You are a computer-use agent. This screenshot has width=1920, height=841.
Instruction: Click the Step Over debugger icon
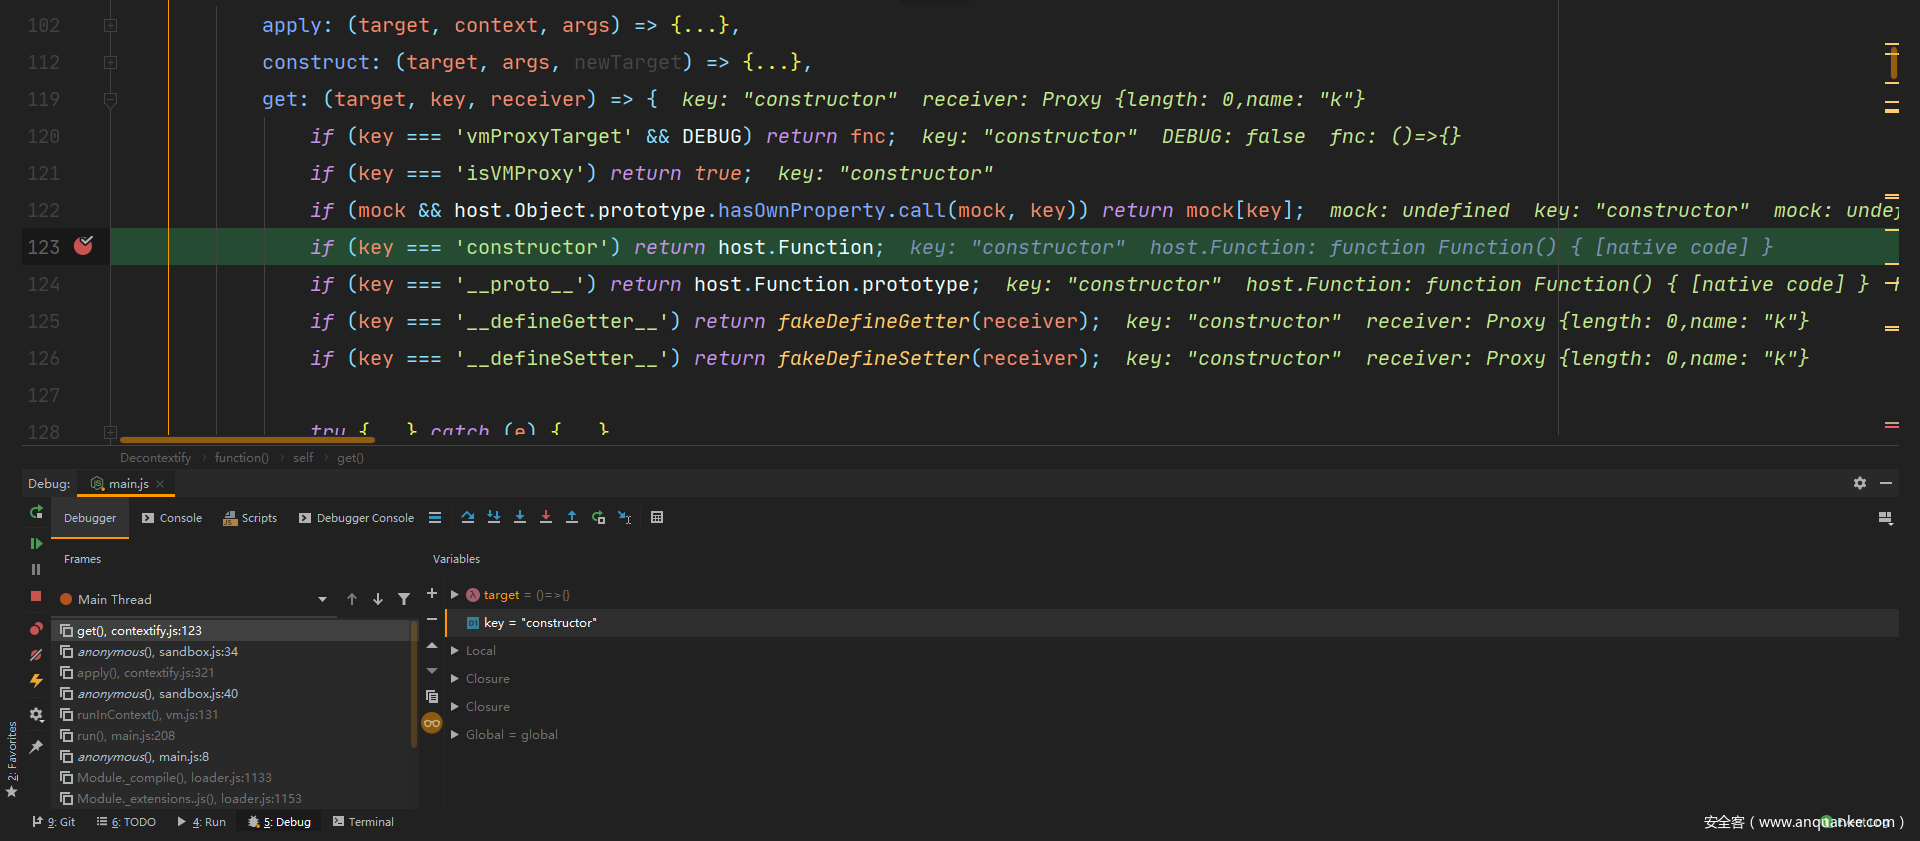click(467, 517)
